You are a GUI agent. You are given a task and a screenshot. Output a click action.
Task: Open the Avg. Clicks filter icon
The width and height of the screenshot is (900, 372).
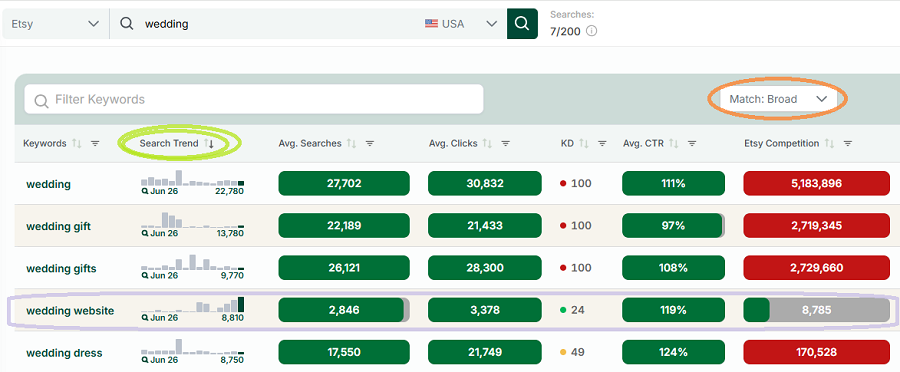pyautogui.click(x=506, y=144)
